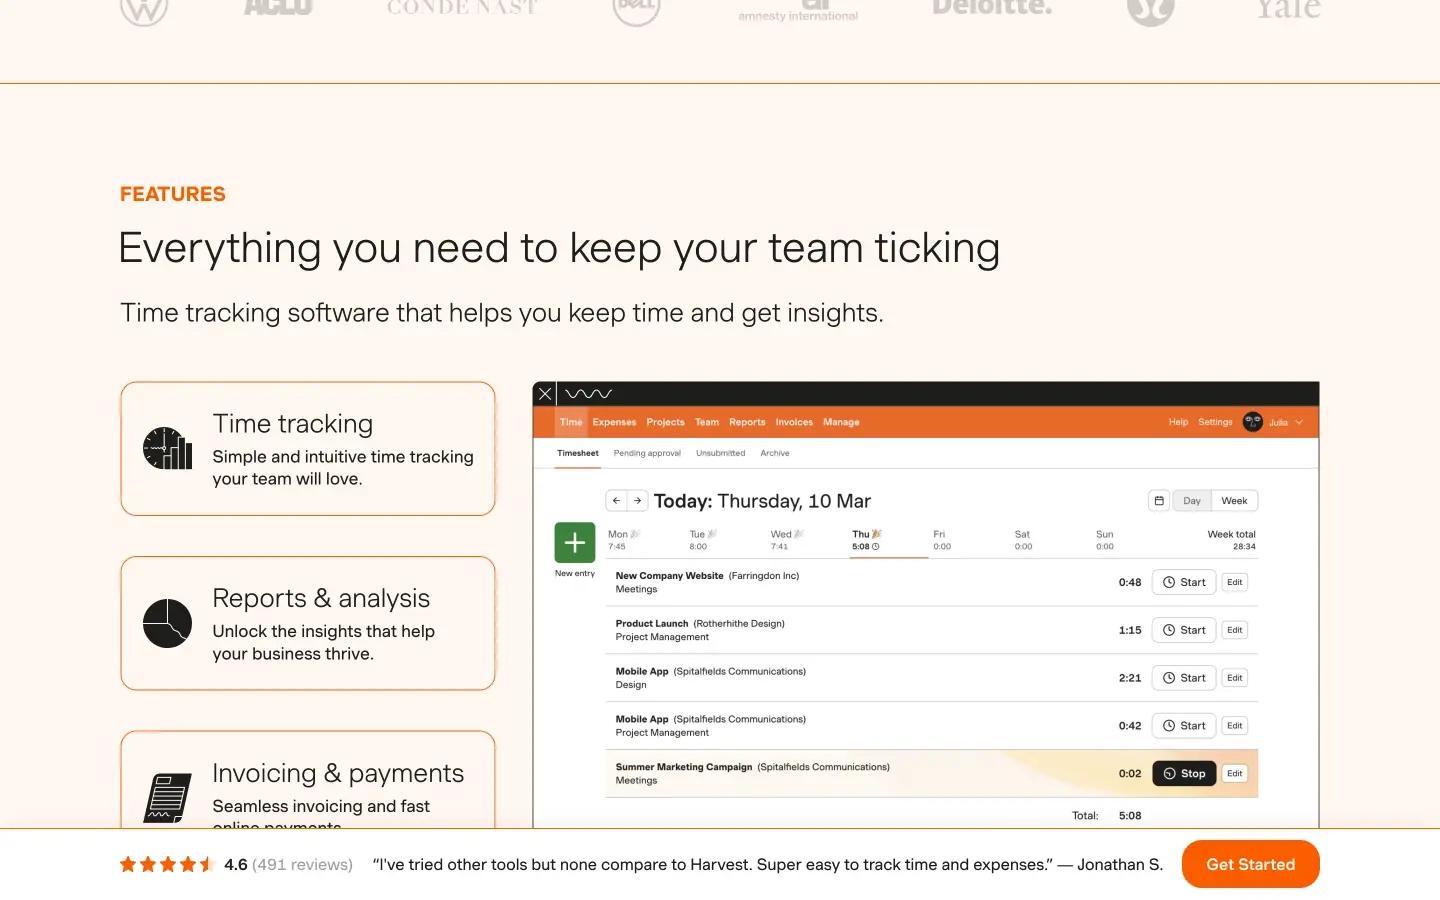The image size is (1440, 900).
Task: Click the green New entry plus icon
Action: click(x=575, y=543)
